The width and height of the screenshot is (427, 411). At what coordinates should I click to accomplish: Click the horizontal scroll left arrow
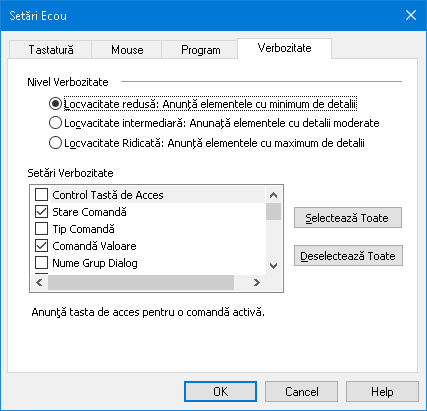click(x=39, y=283)
